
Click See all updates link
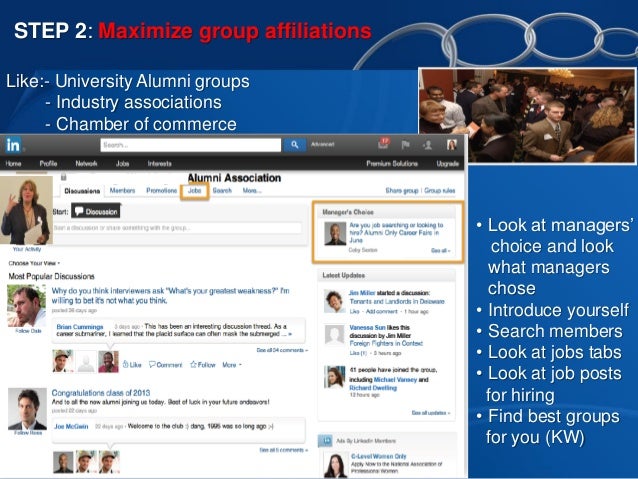pos(430,413)
